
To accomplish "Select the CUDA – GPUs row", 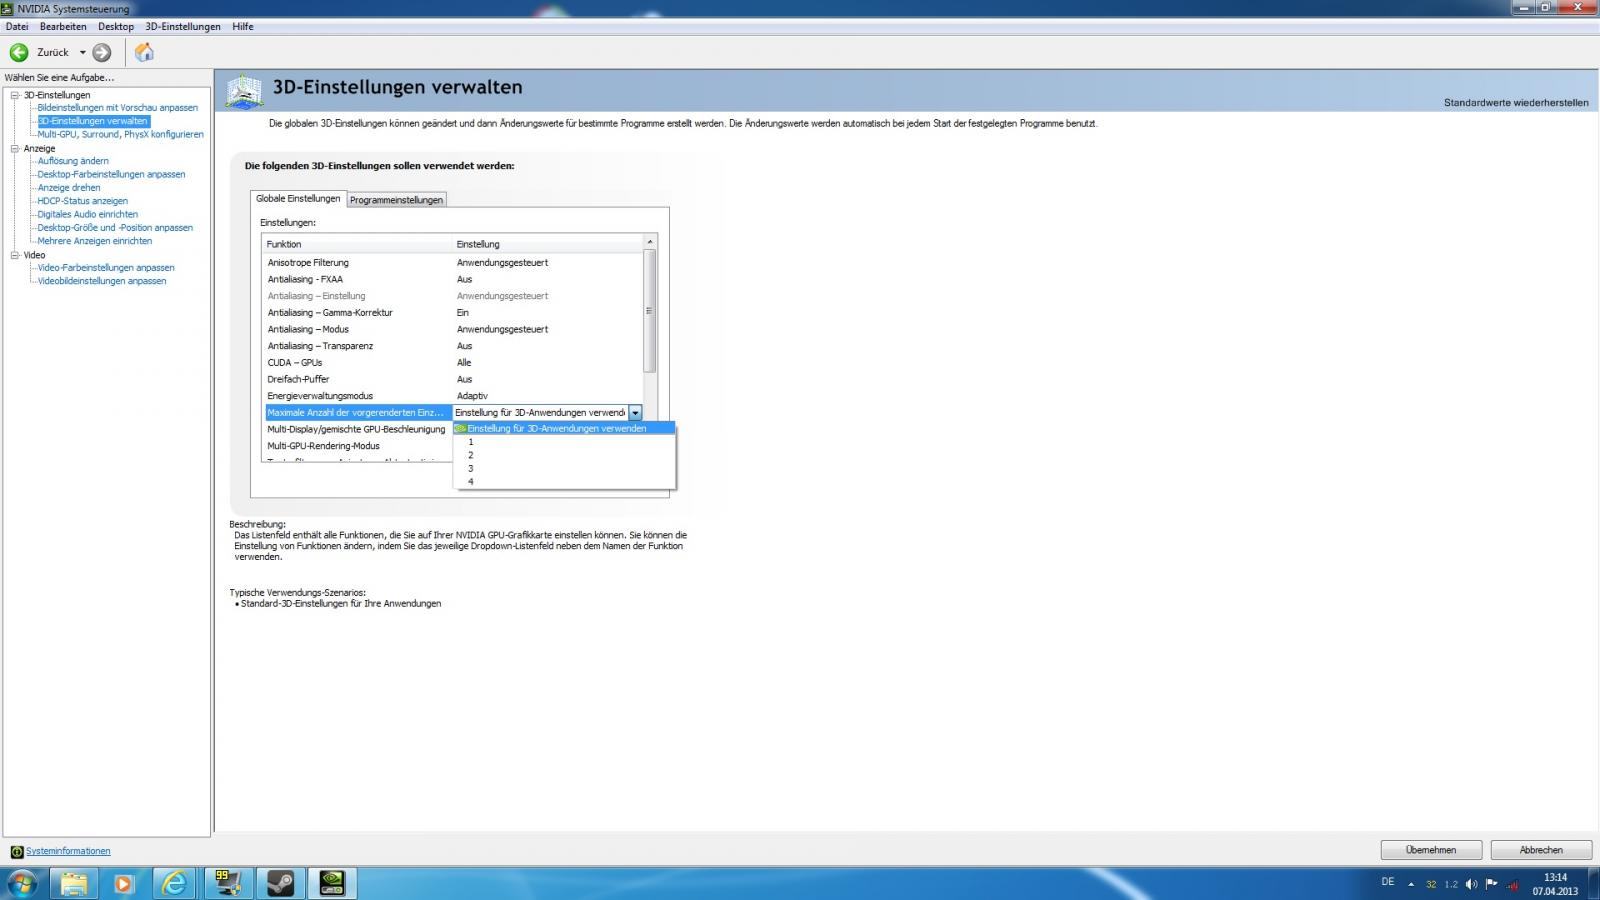I will coord(454,363).
